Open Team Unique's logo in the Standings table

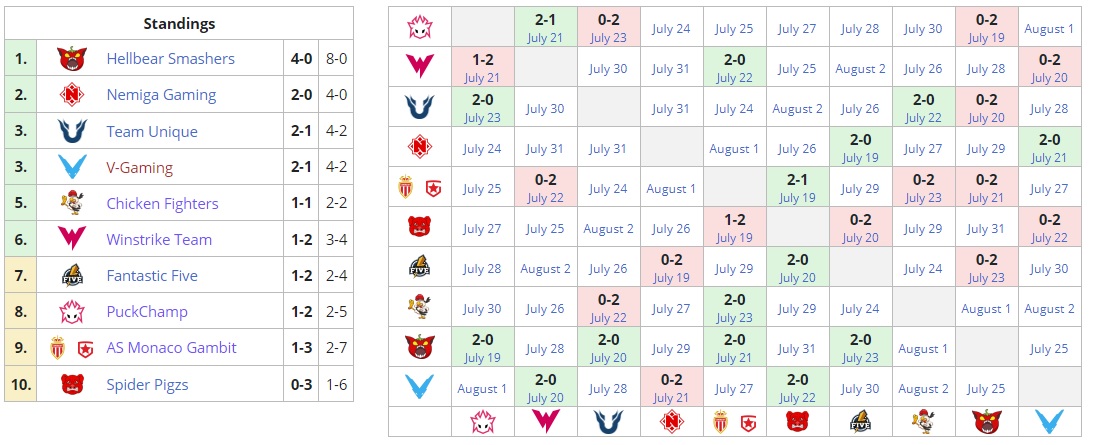(x=69, y=131)
